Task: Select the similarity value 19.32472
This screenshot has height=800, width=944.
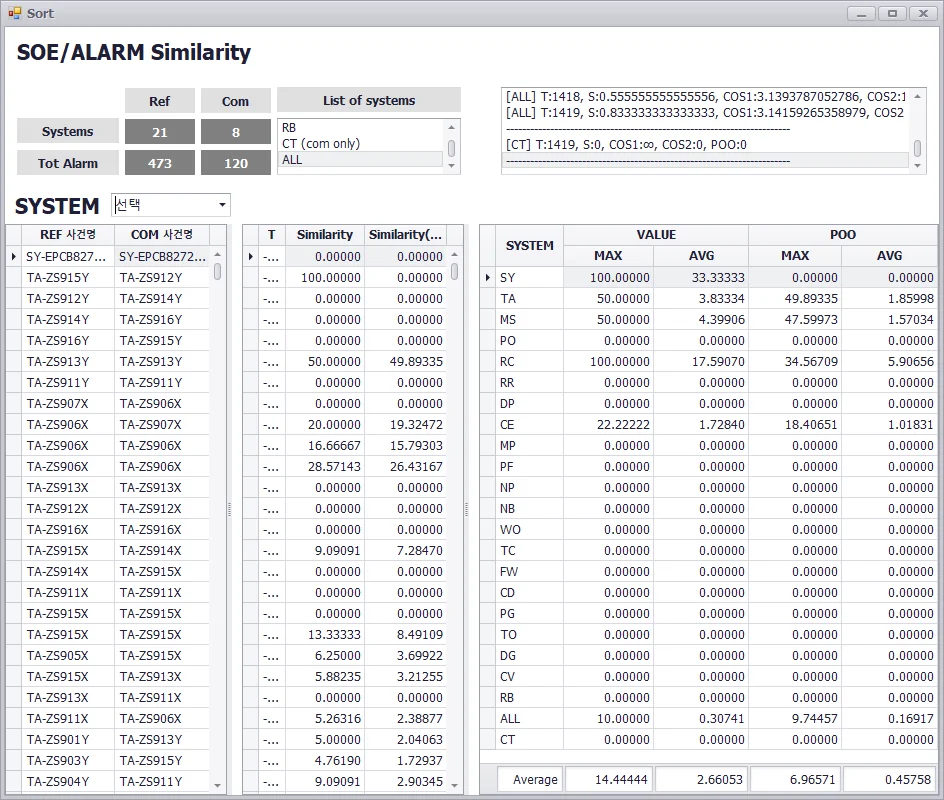Action: 405,424
